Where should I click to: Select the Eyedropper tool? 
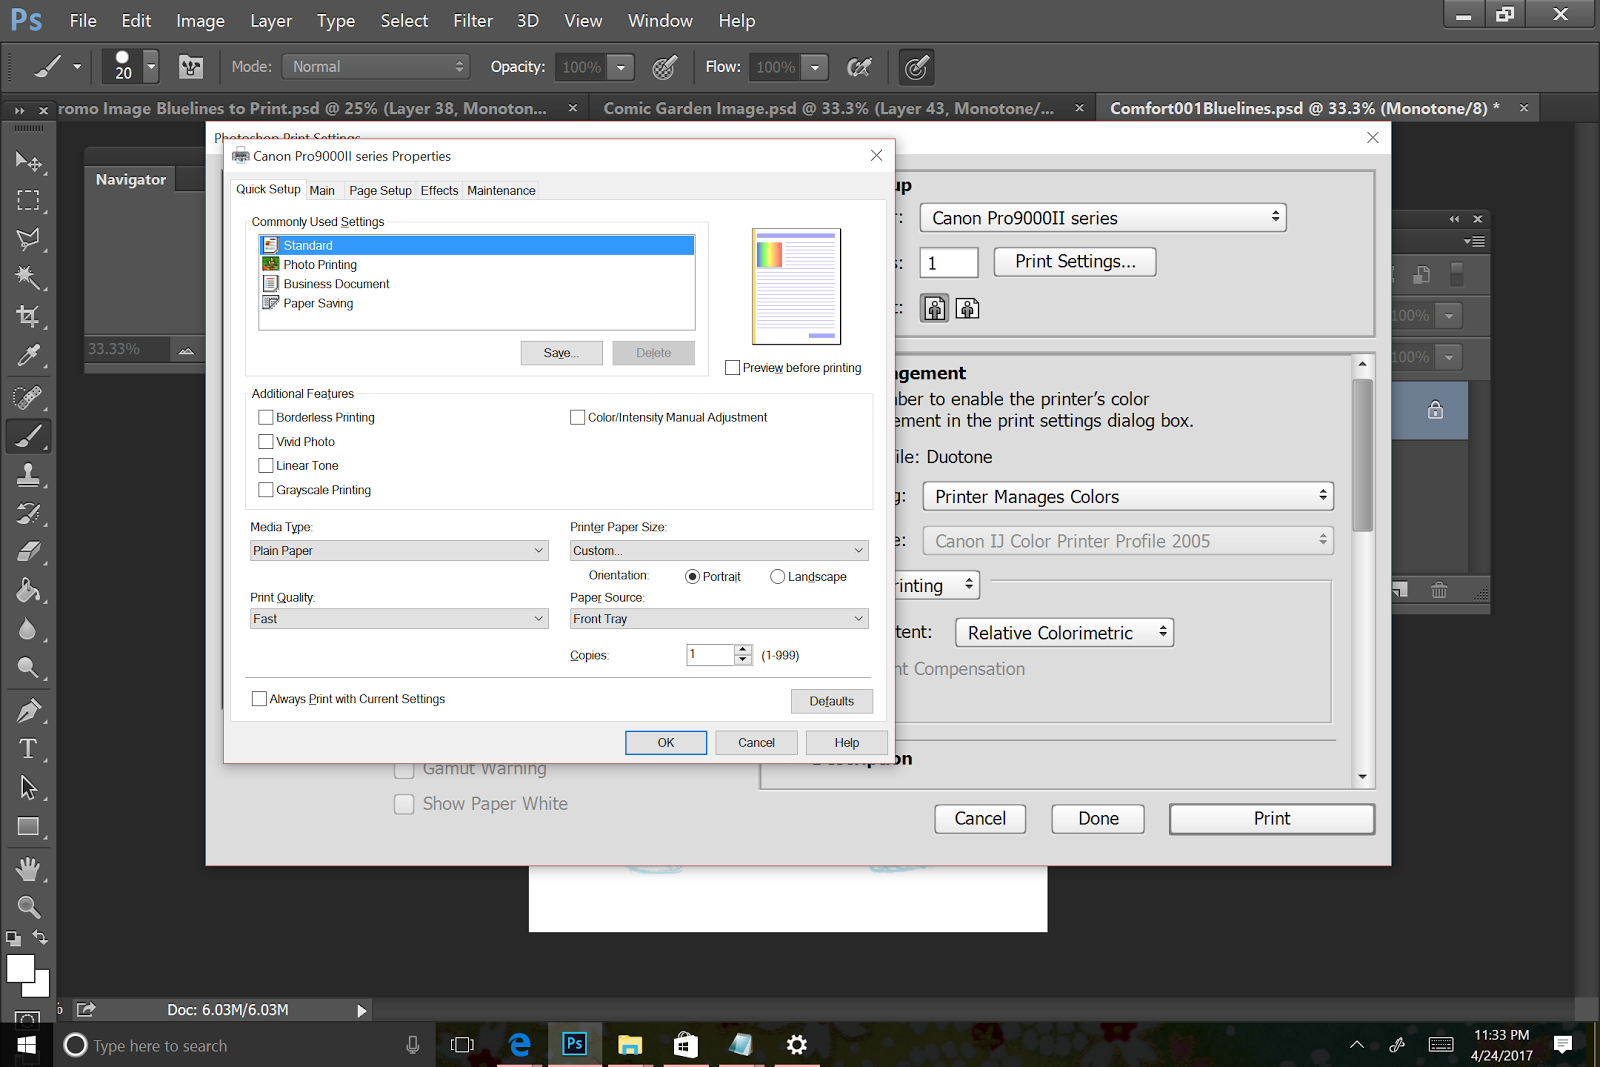coord(28,355)
